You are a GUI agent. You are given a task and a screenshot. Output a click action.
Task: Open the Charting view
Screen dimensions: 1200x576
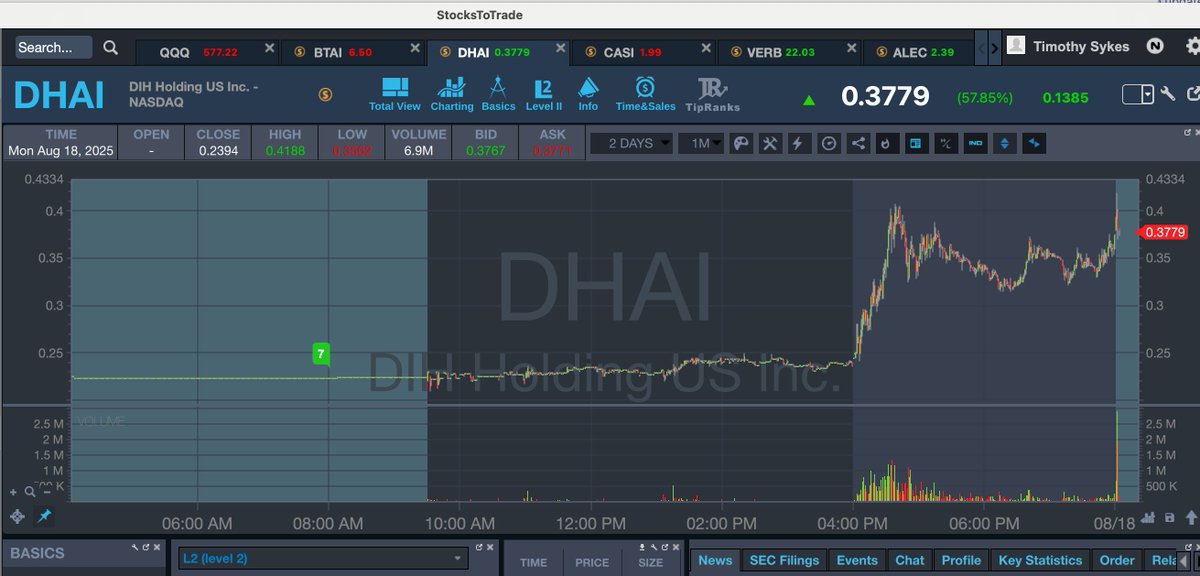coord(452,94)
